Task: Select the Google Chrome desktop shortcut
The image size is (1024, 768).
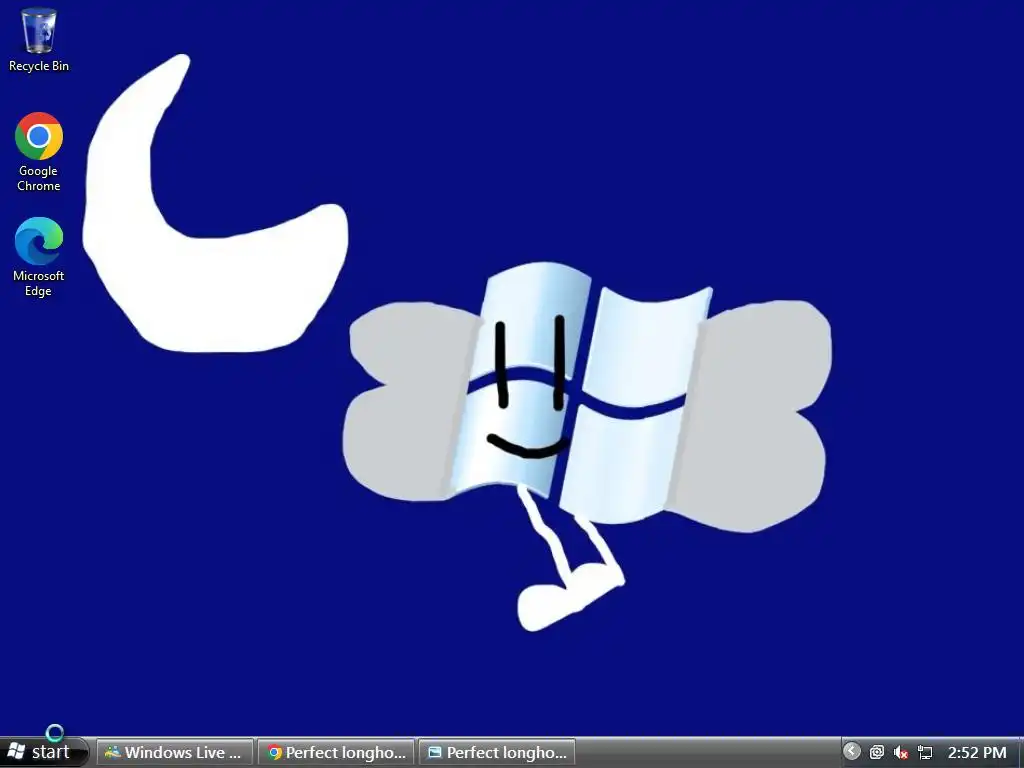Action: 39,152
